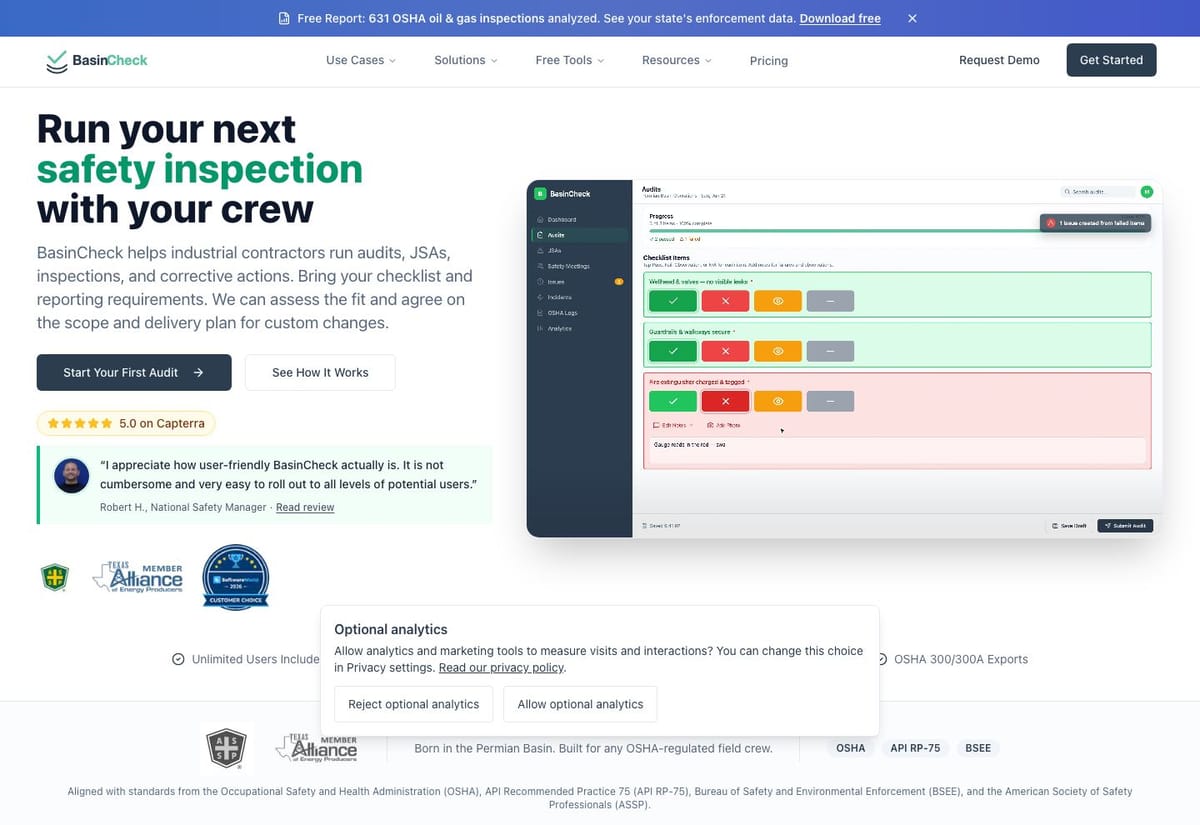Flag Fire extinguisher item with the orange eye
The image size is (1200, 825).
pos(778,401)
